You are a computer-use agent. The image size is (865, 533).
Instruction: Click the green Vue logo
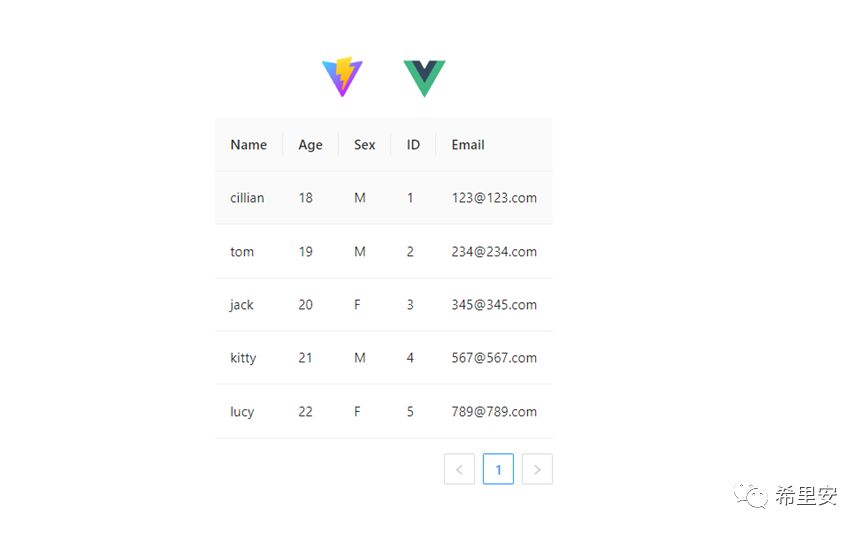(x=424, y=78)
